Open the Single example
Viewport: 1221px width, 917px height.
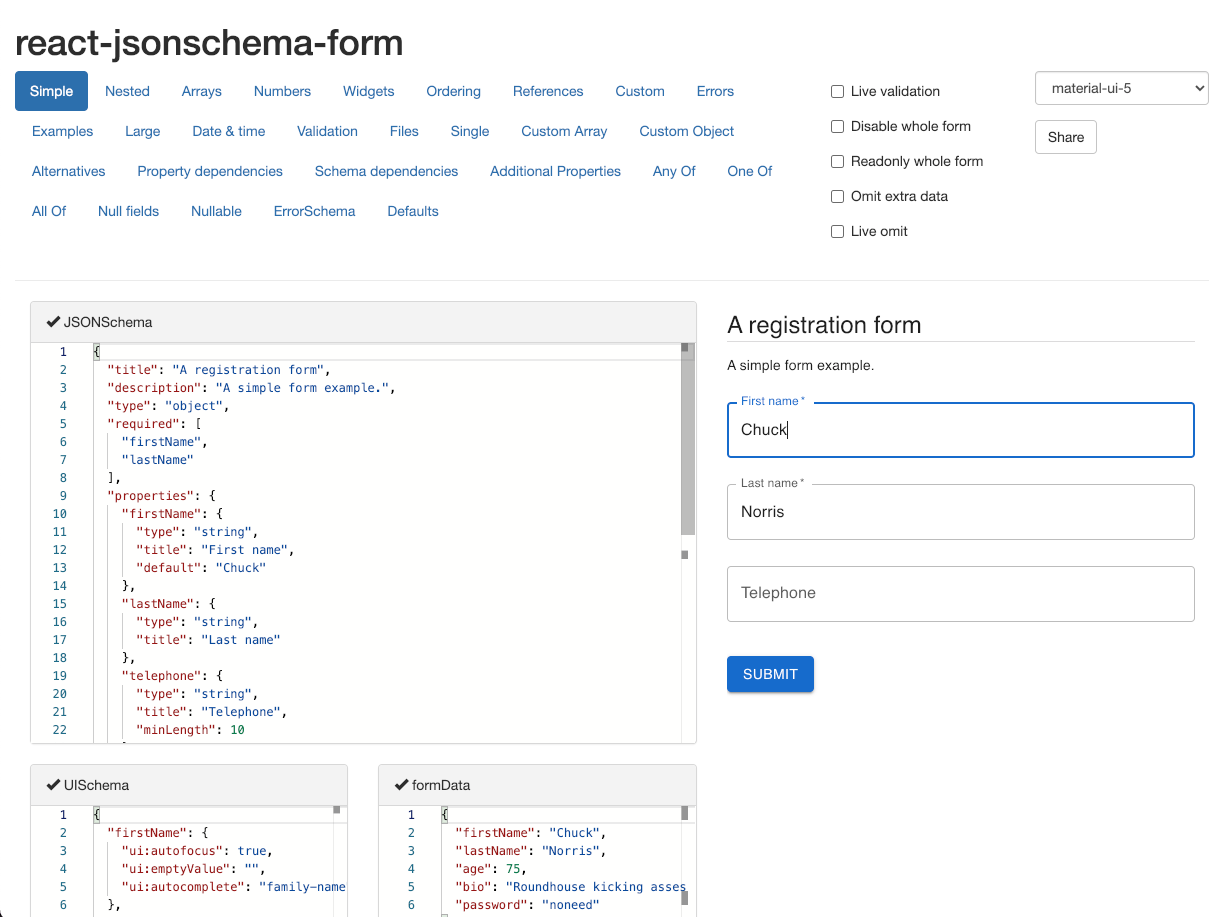pyautogui.click(x=469, y=131)
